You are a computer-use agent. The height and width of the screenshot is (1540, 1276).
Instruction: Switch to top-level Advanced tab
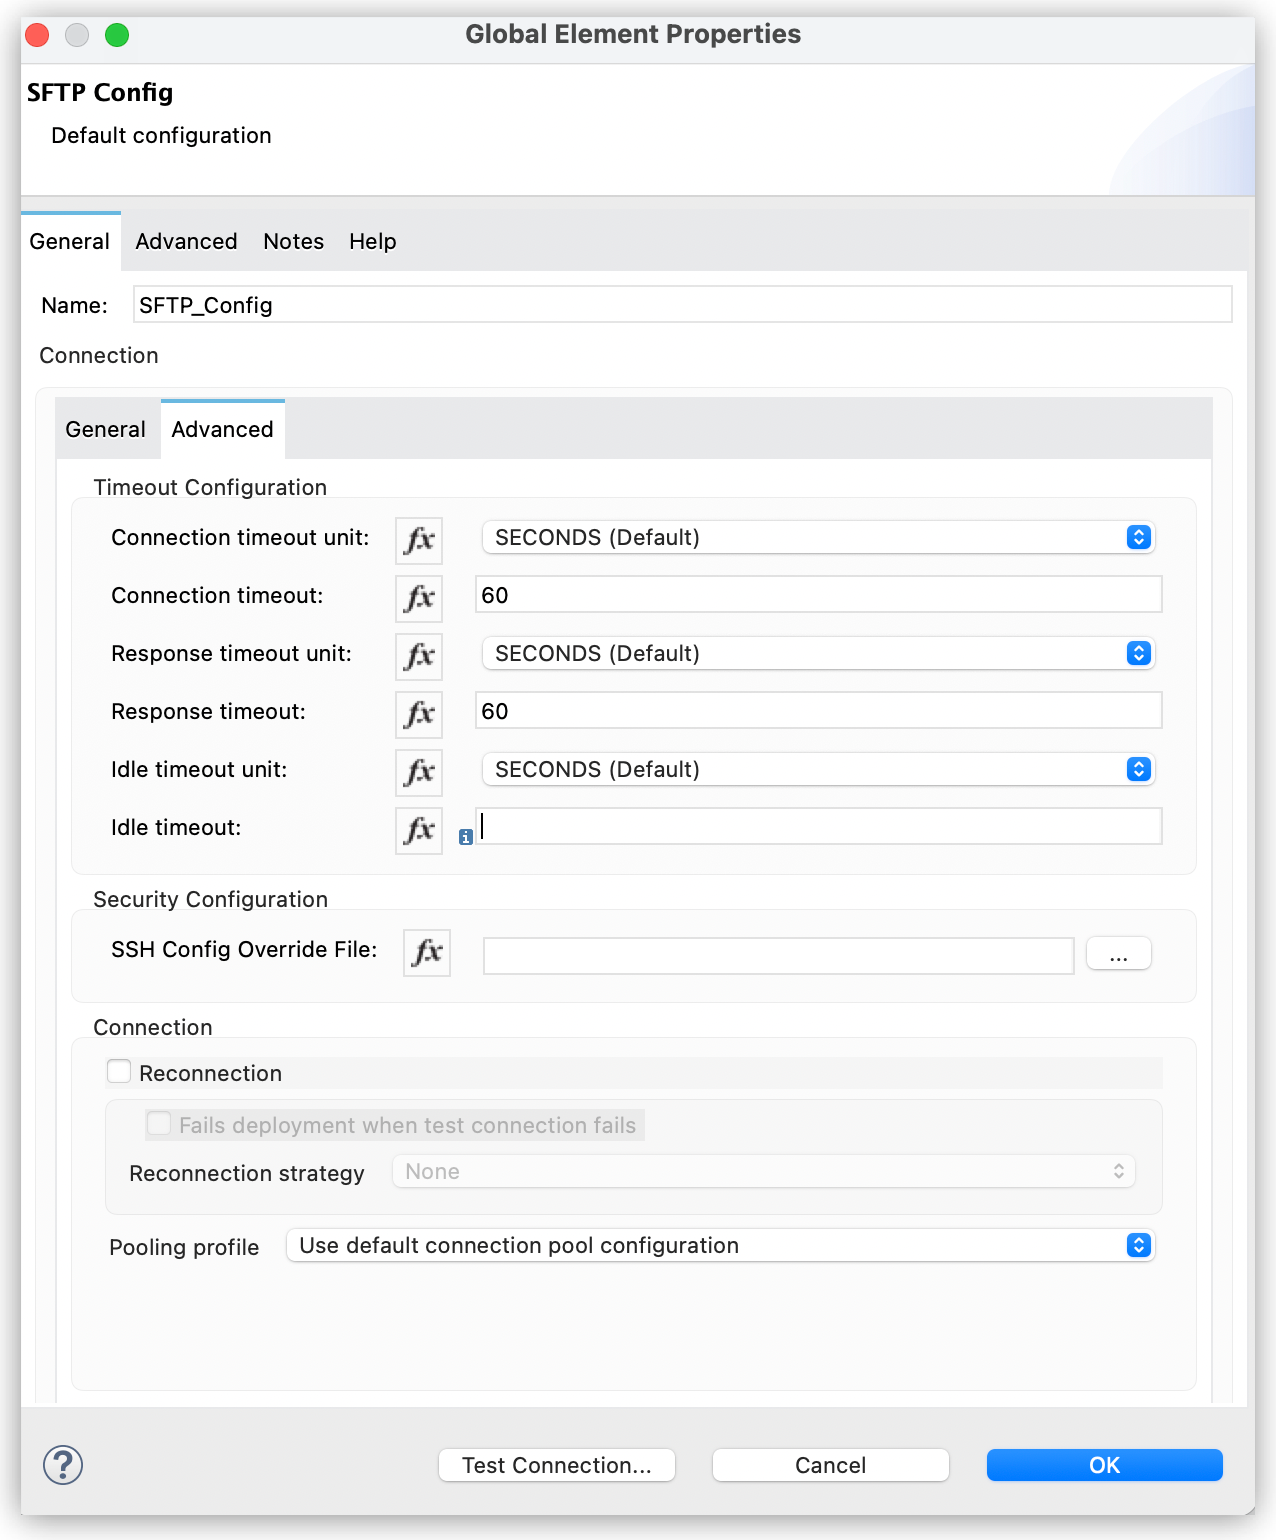[186, 241]
